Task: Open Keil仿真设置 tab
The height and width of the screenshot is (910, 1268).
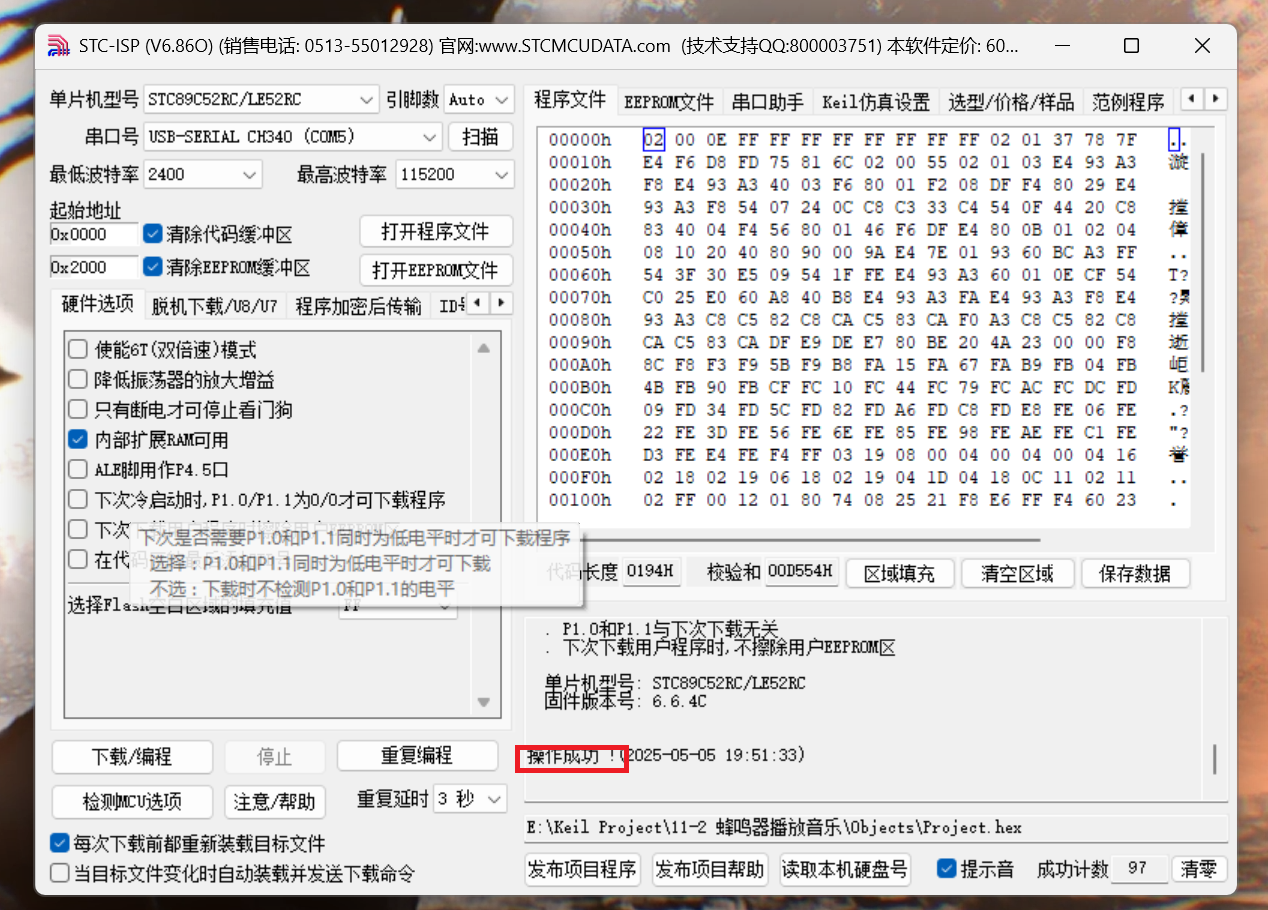Action: tap(876, 102)
